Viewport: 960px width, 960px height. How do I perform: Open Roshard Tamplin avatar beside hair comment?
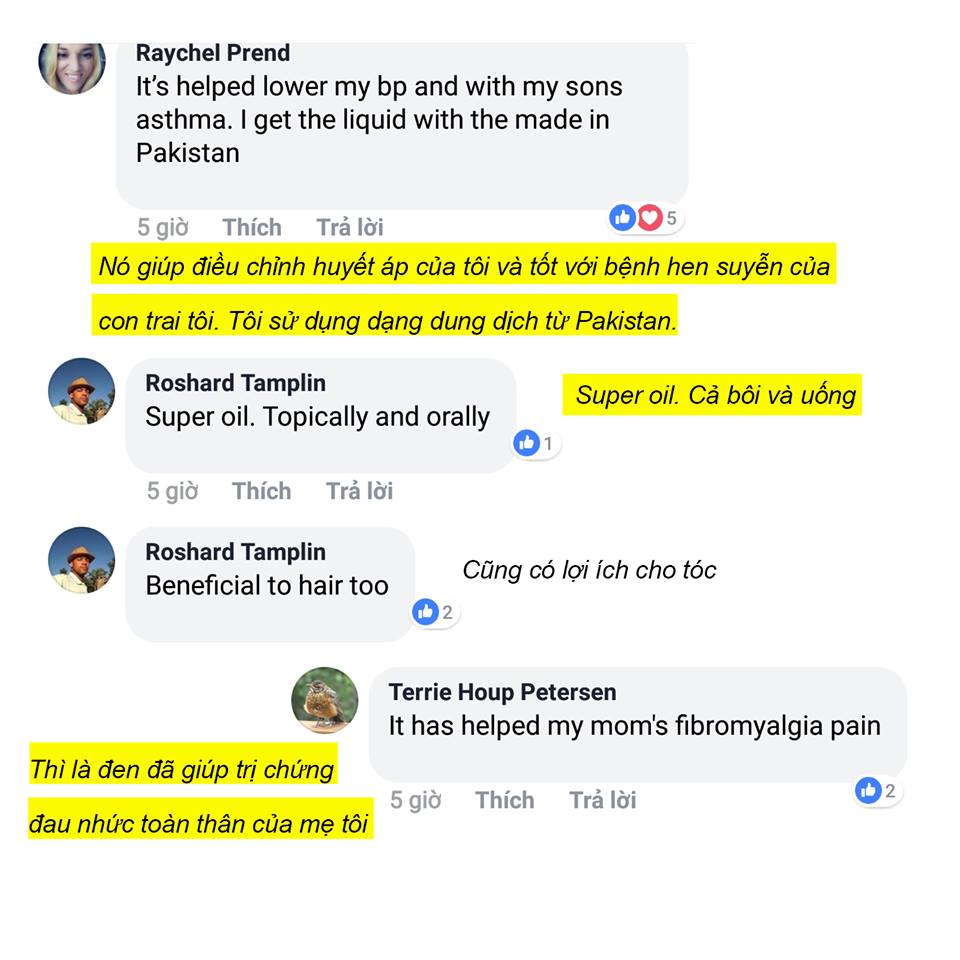click(81, 560)
